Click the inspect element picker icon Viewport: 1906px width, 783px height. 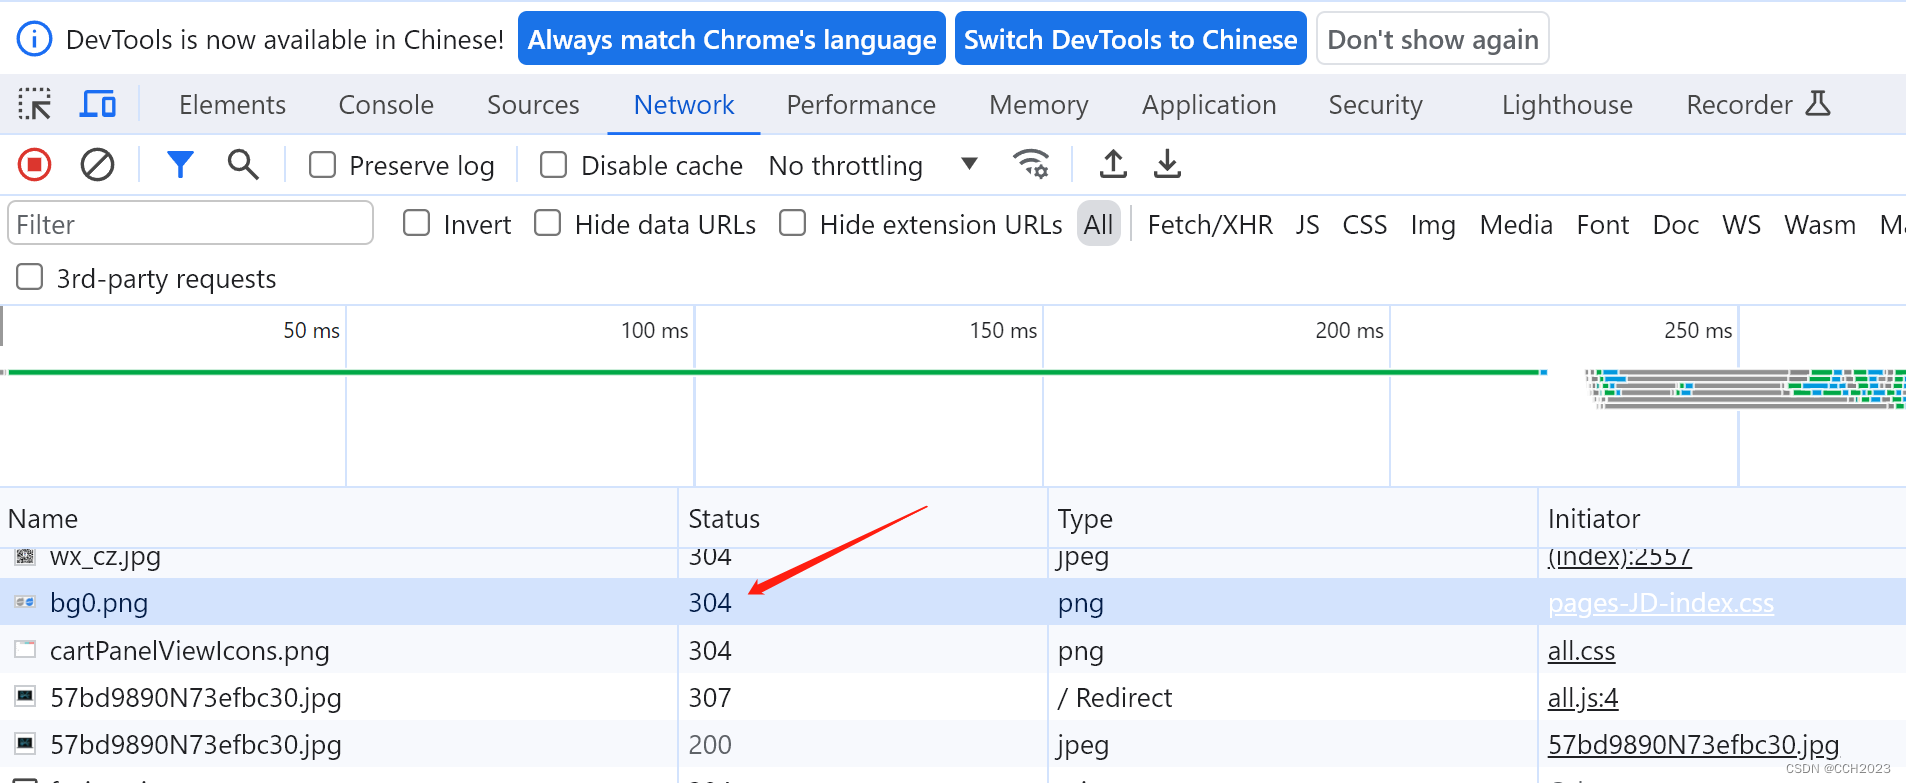point(35,104)
